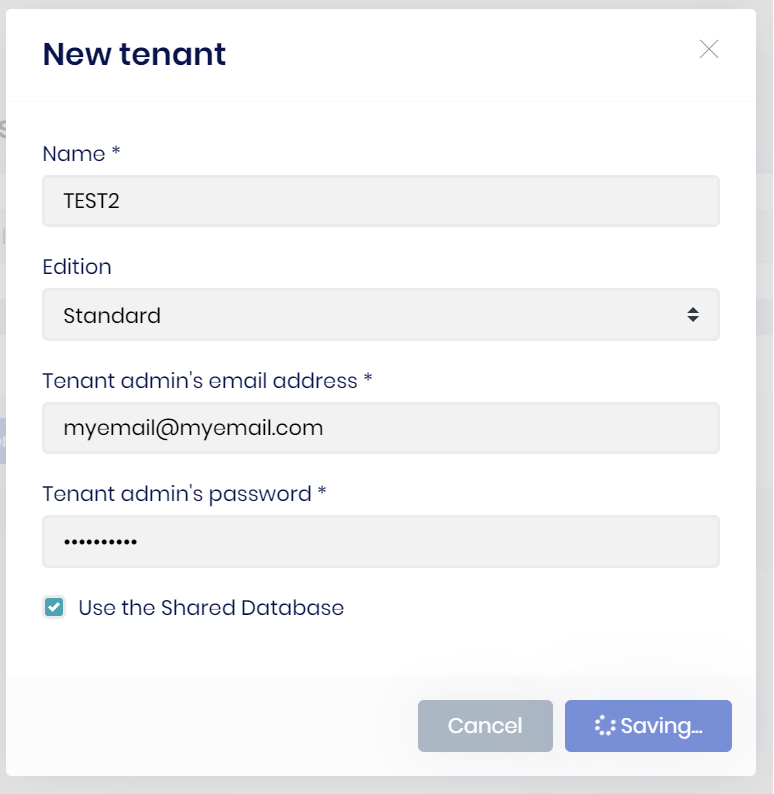Screen dimensions: 774x794
Task: Click the 'Edition' field label
Action: [x=77, y=267]
